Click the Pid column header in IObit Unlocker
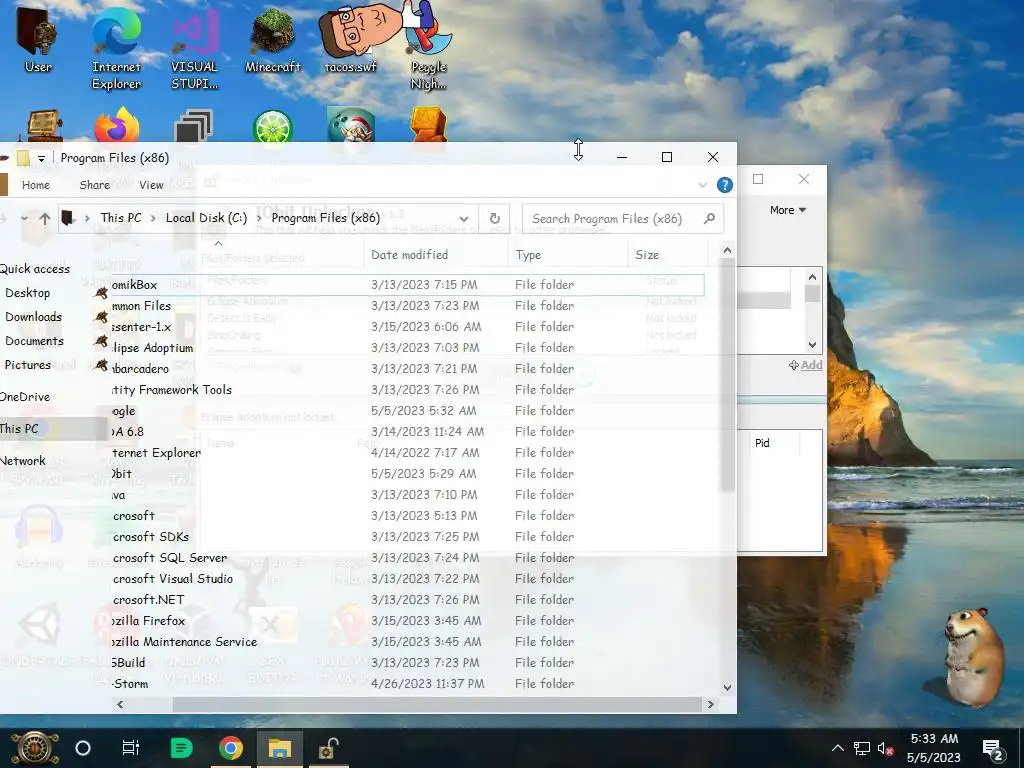1024x768 pixels. tap(762, 443)
